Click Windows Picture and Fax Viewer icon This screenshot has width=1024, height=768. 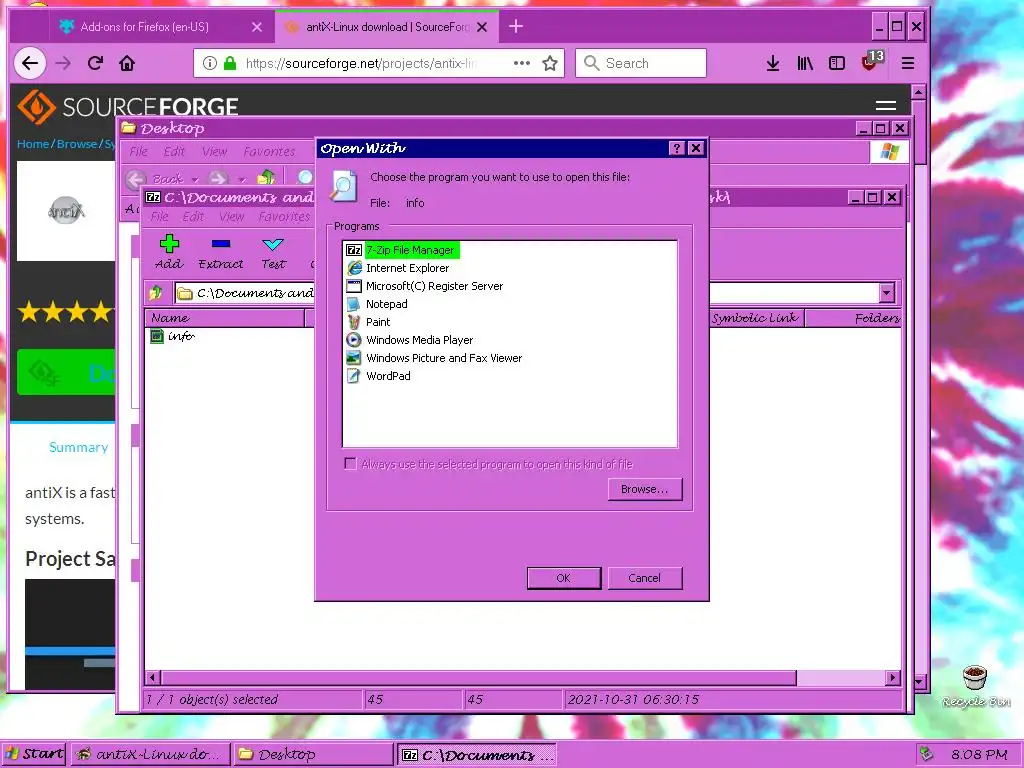pyautogui.click(x=354, y=358)
